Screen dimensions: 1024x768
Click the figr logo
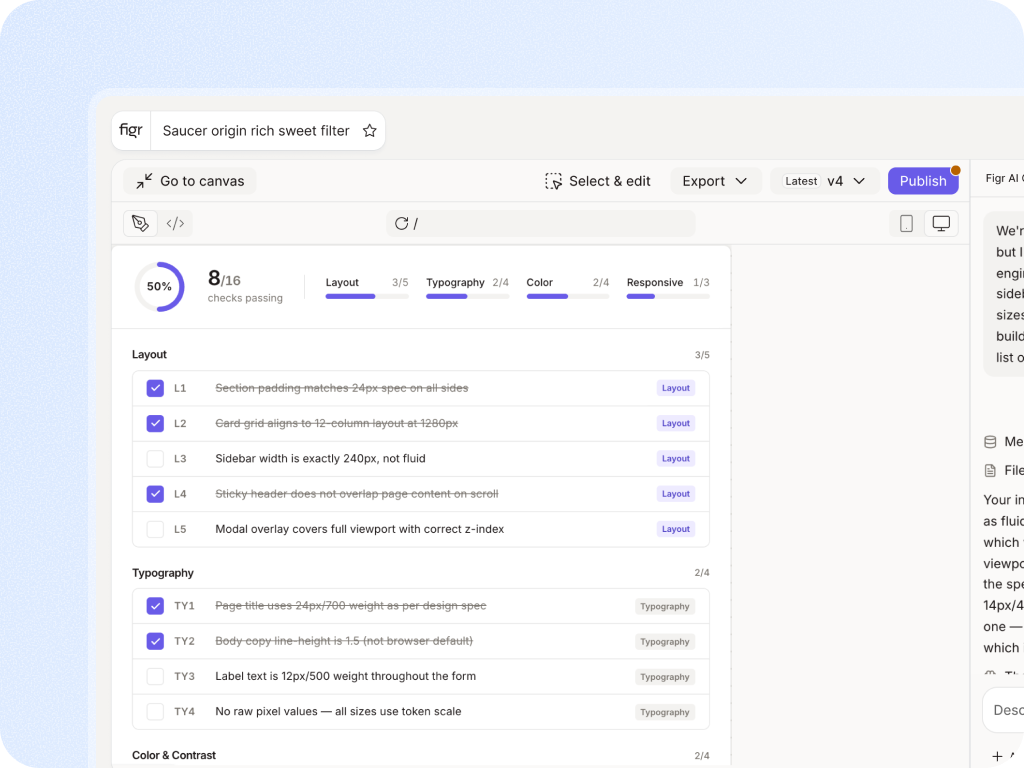pyautogui.click(x=131, y=131)
